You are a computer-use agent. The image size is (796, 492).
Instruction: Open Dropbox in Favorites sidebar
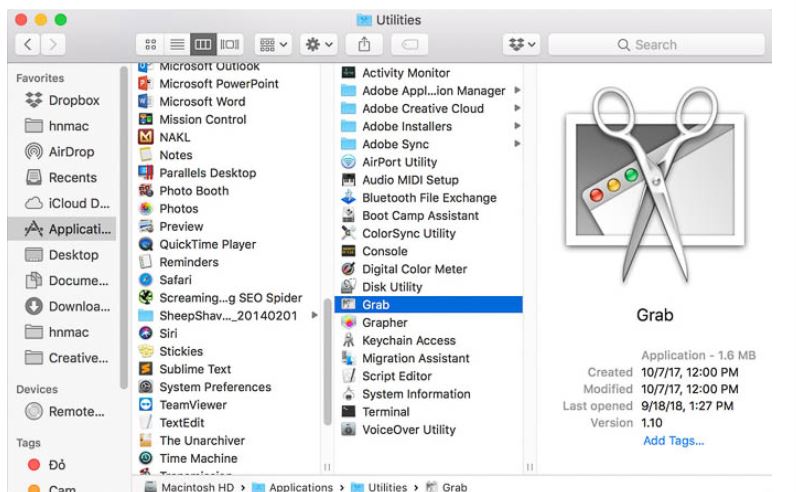62,101
